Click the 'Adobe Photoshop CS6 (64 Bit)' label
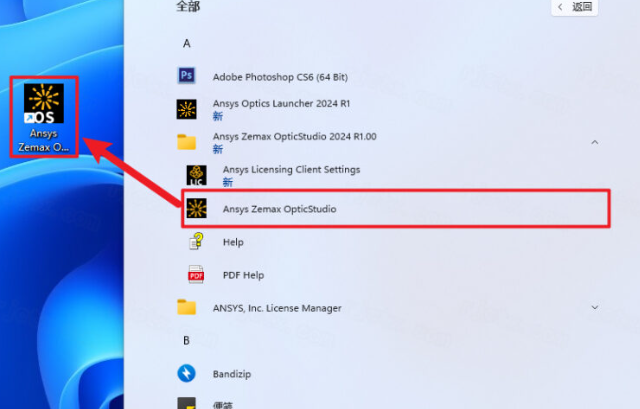 tap(279, 76)
